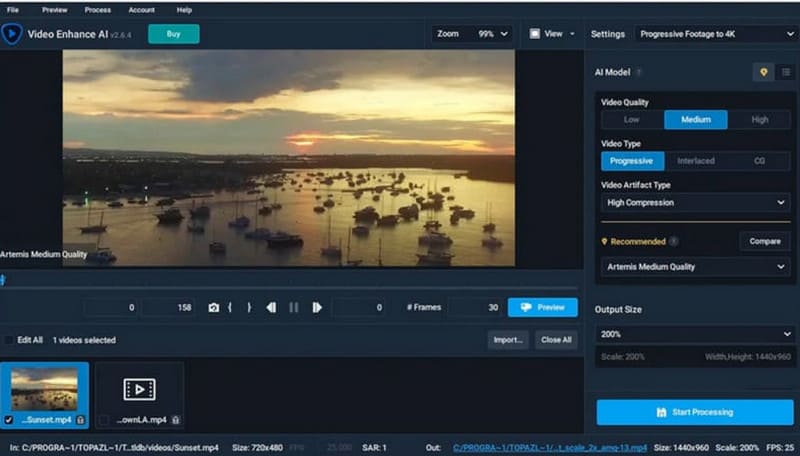Select the ownLA.mp4 video thumbnail
The width and height of the screenshot is (800, 456).
[139, 389]
